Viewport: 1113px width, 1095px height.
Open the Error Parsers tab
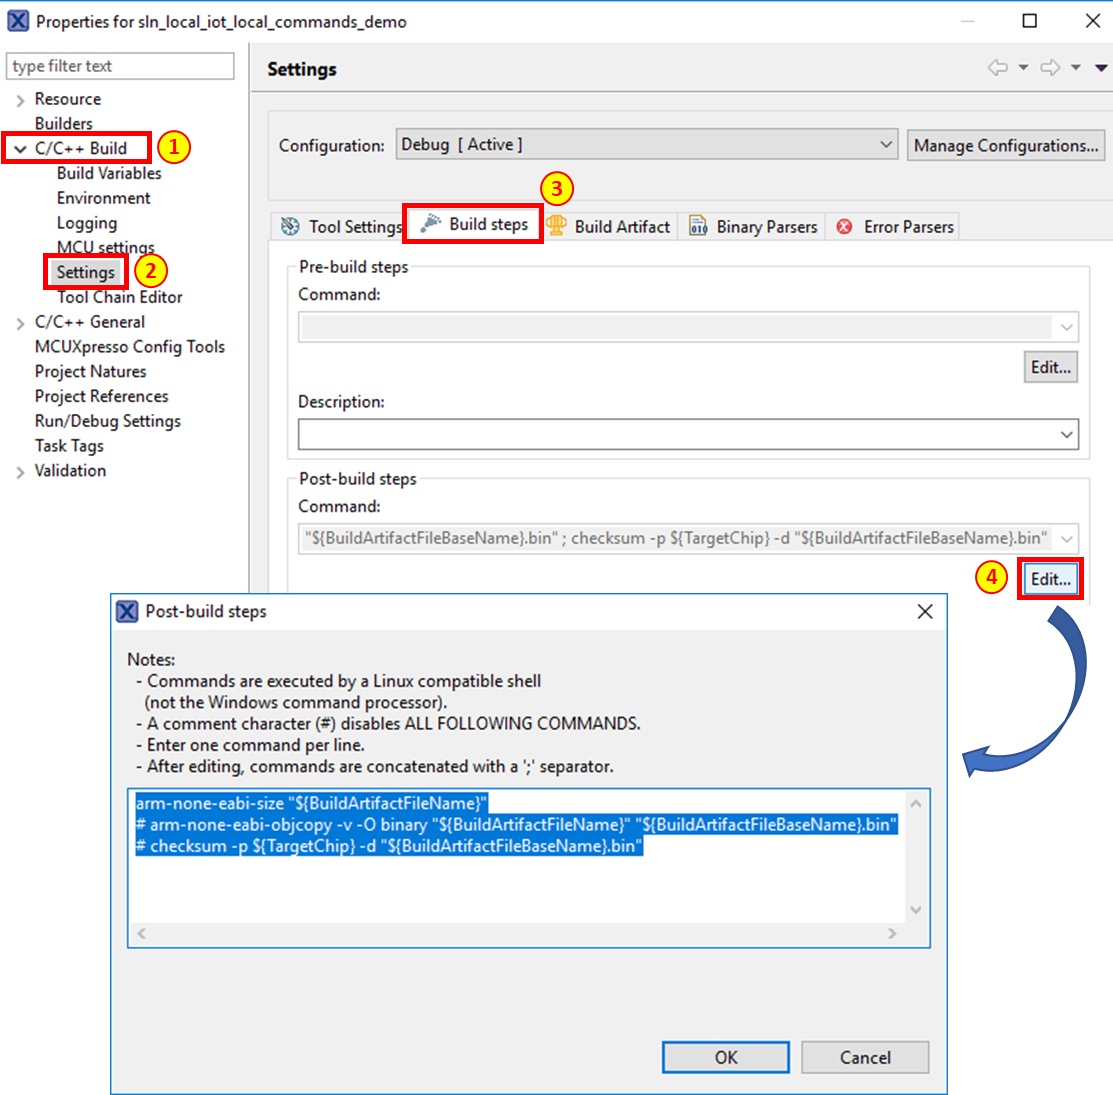click(x=896, y=227)
